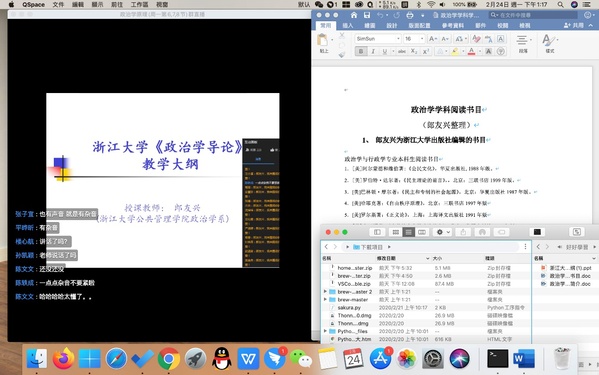
Task: Toggle italic formatting button
Action: (x=373, y=51)
